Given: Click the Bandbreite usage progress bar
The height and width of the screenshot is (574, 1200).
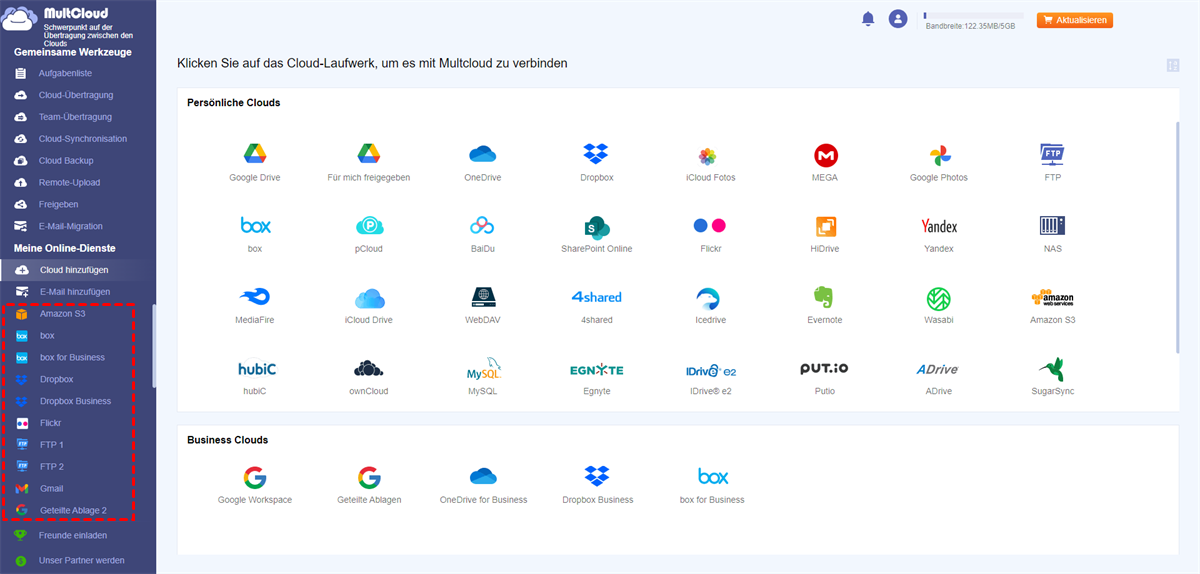Looking at the screenshot, I should tap(973, 16).
